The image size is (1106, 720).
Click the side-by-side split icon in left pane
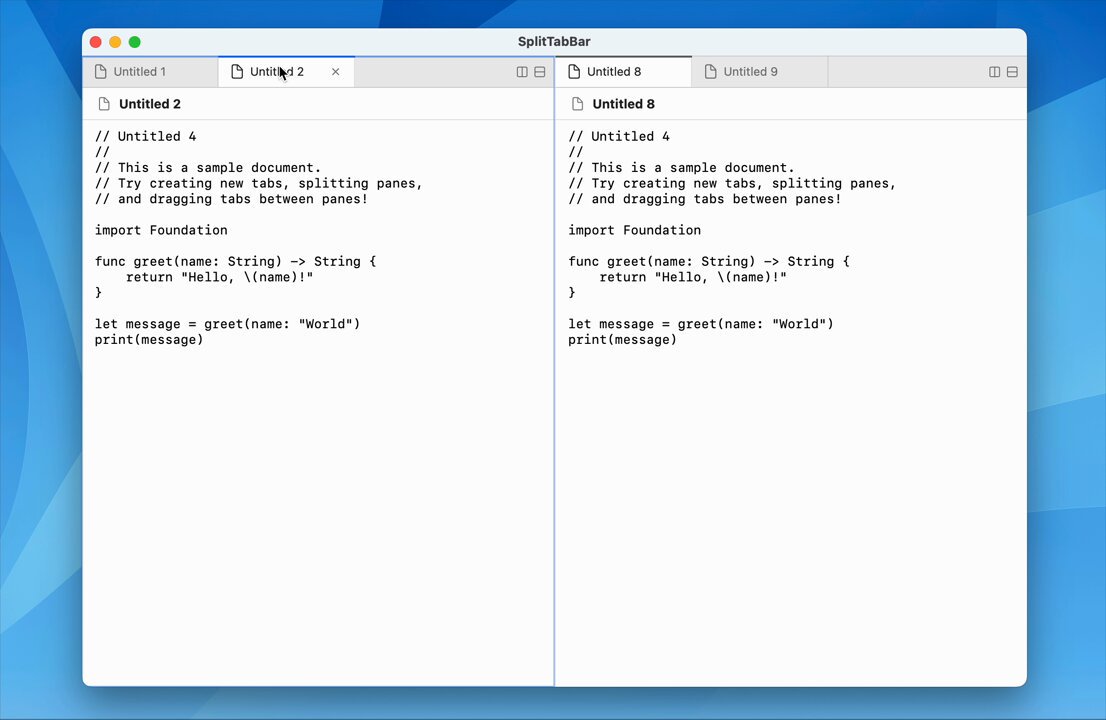coord(522,72)
